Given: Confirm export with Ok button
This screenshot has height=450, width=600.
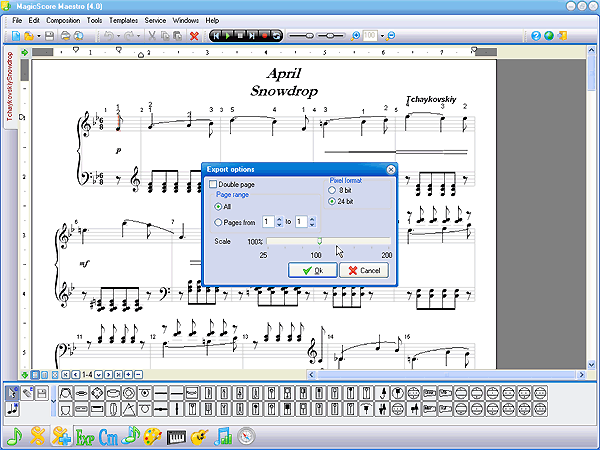Looking at the screenshot, I should click(313, 271).
